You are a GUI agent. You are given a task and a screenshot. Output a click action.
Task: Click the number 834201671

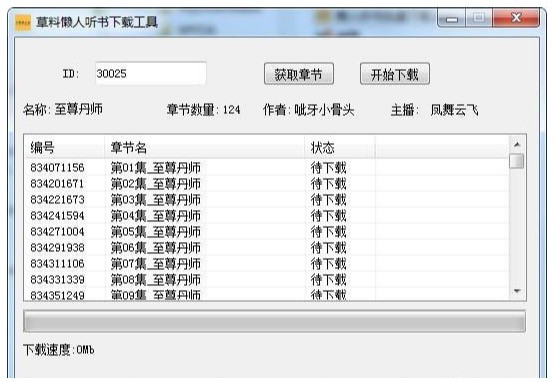coord(57,183)
